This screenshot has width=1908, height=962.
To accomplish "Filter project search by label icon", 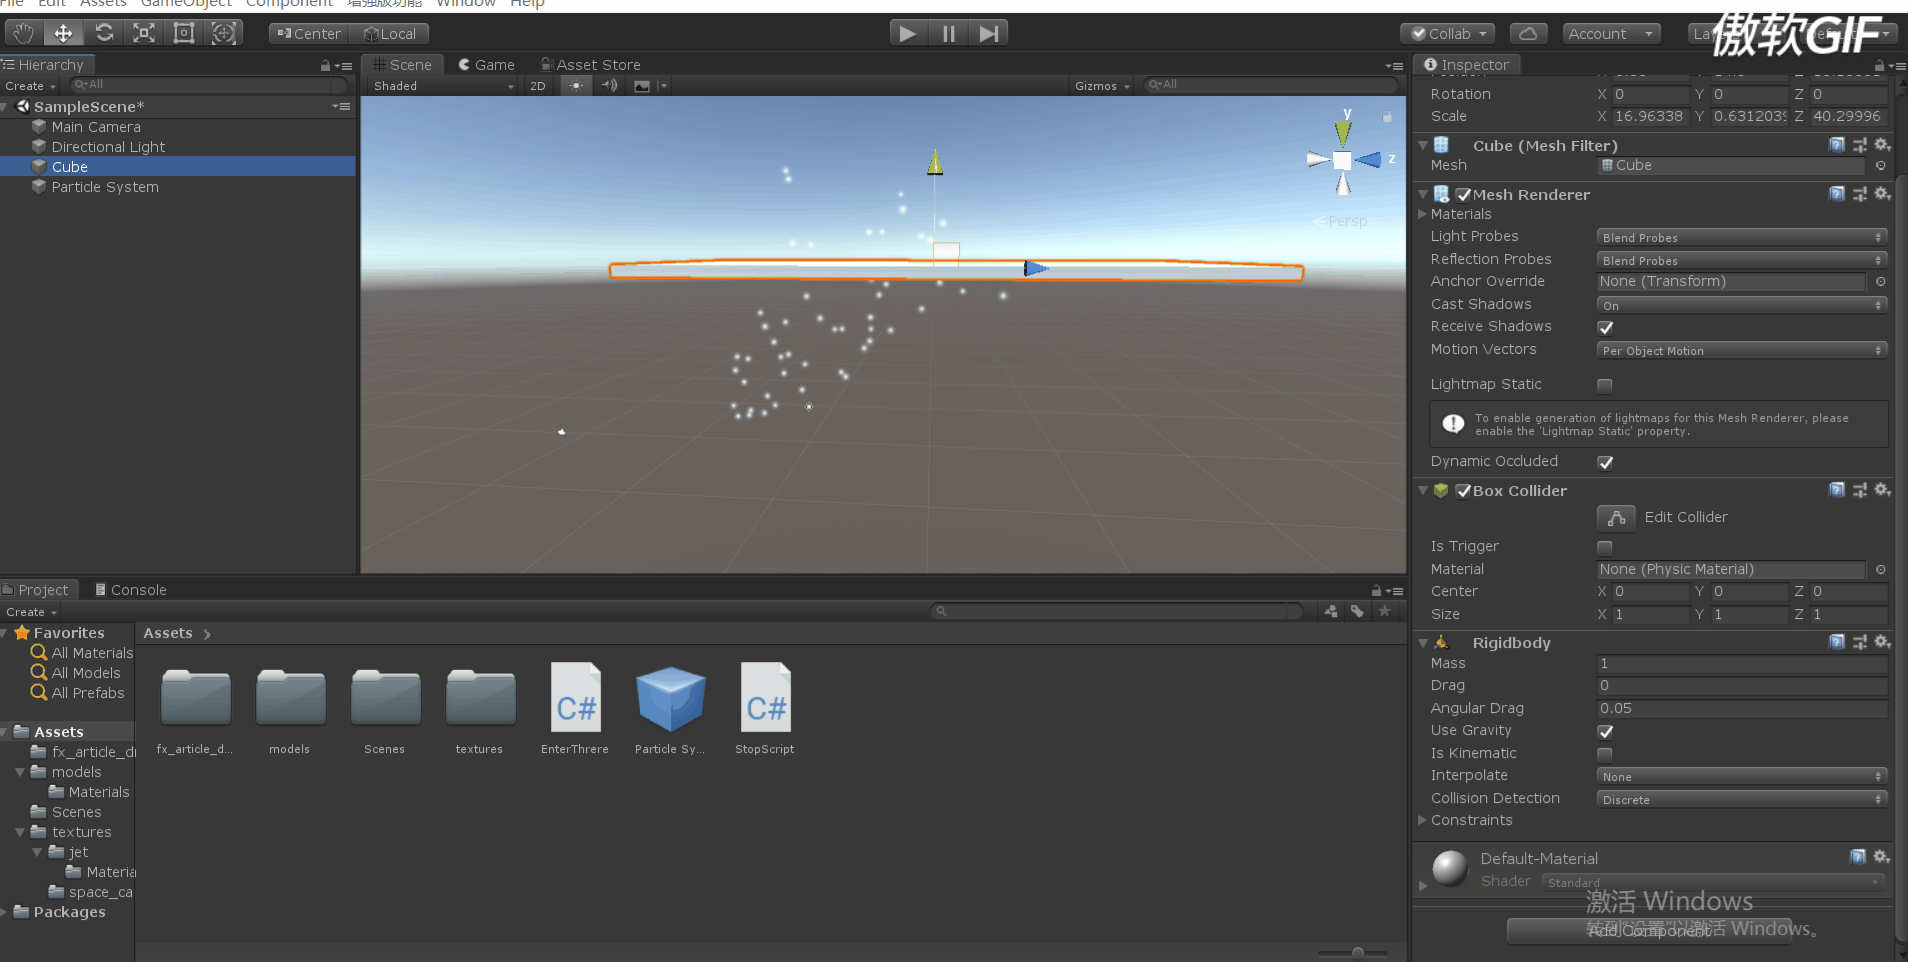I will pyautogui.click(x=1357, y=611).
